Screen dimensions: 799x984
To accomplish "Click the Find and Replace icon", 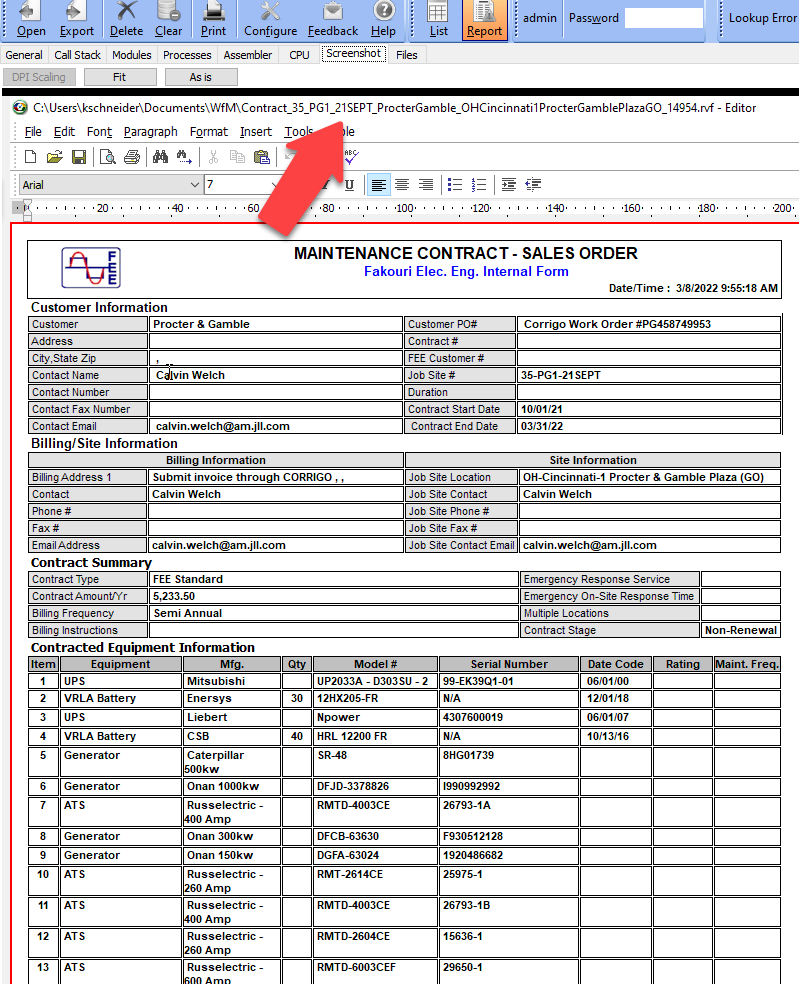I will [184, 157].
